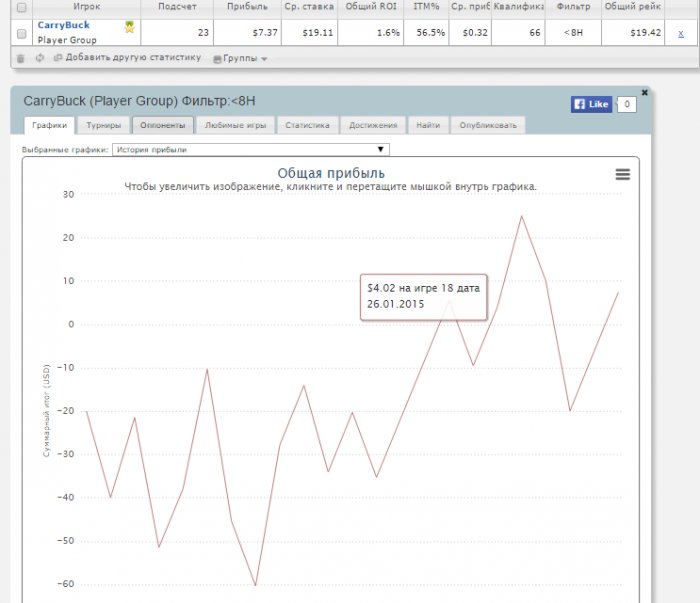Viewport: 700px width, 603px height.
Task: Switch to the Графики tab
Action: click(50, 125)
